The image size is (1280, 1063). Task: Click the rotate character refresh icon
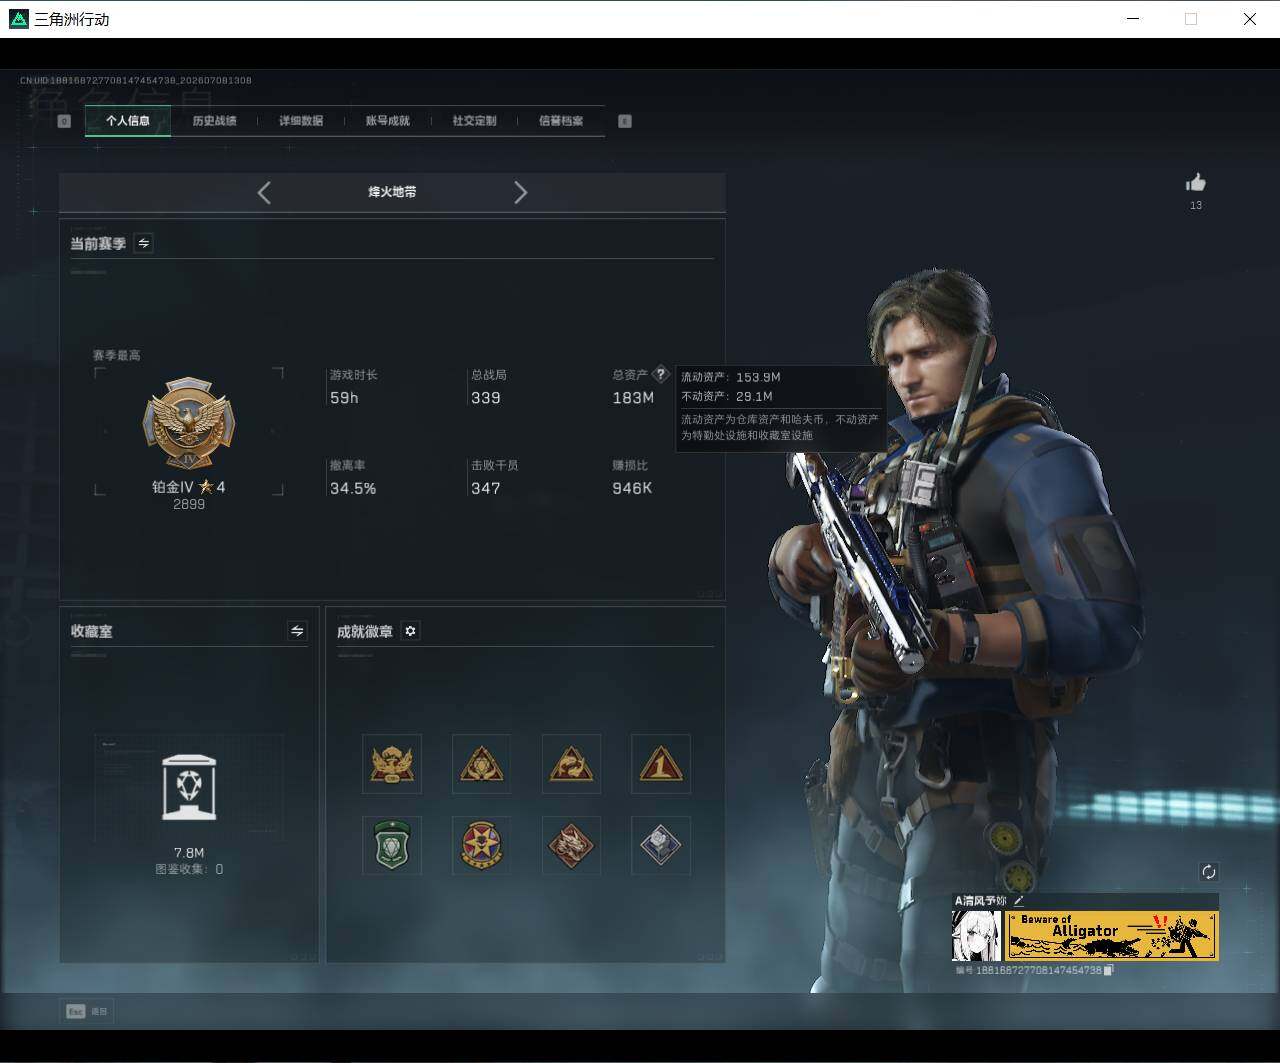1208,872
